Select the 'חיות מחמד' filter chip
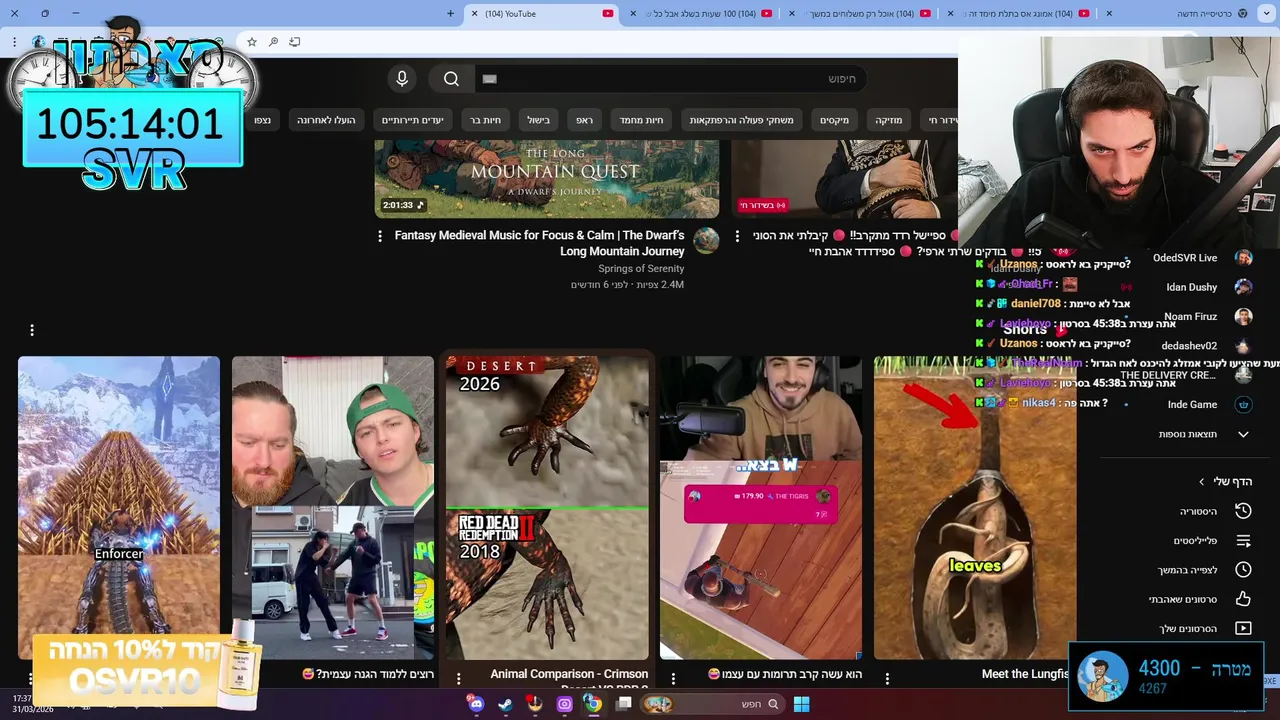Viewport: 1280px width, 720px height. click(x=641, y=120)
